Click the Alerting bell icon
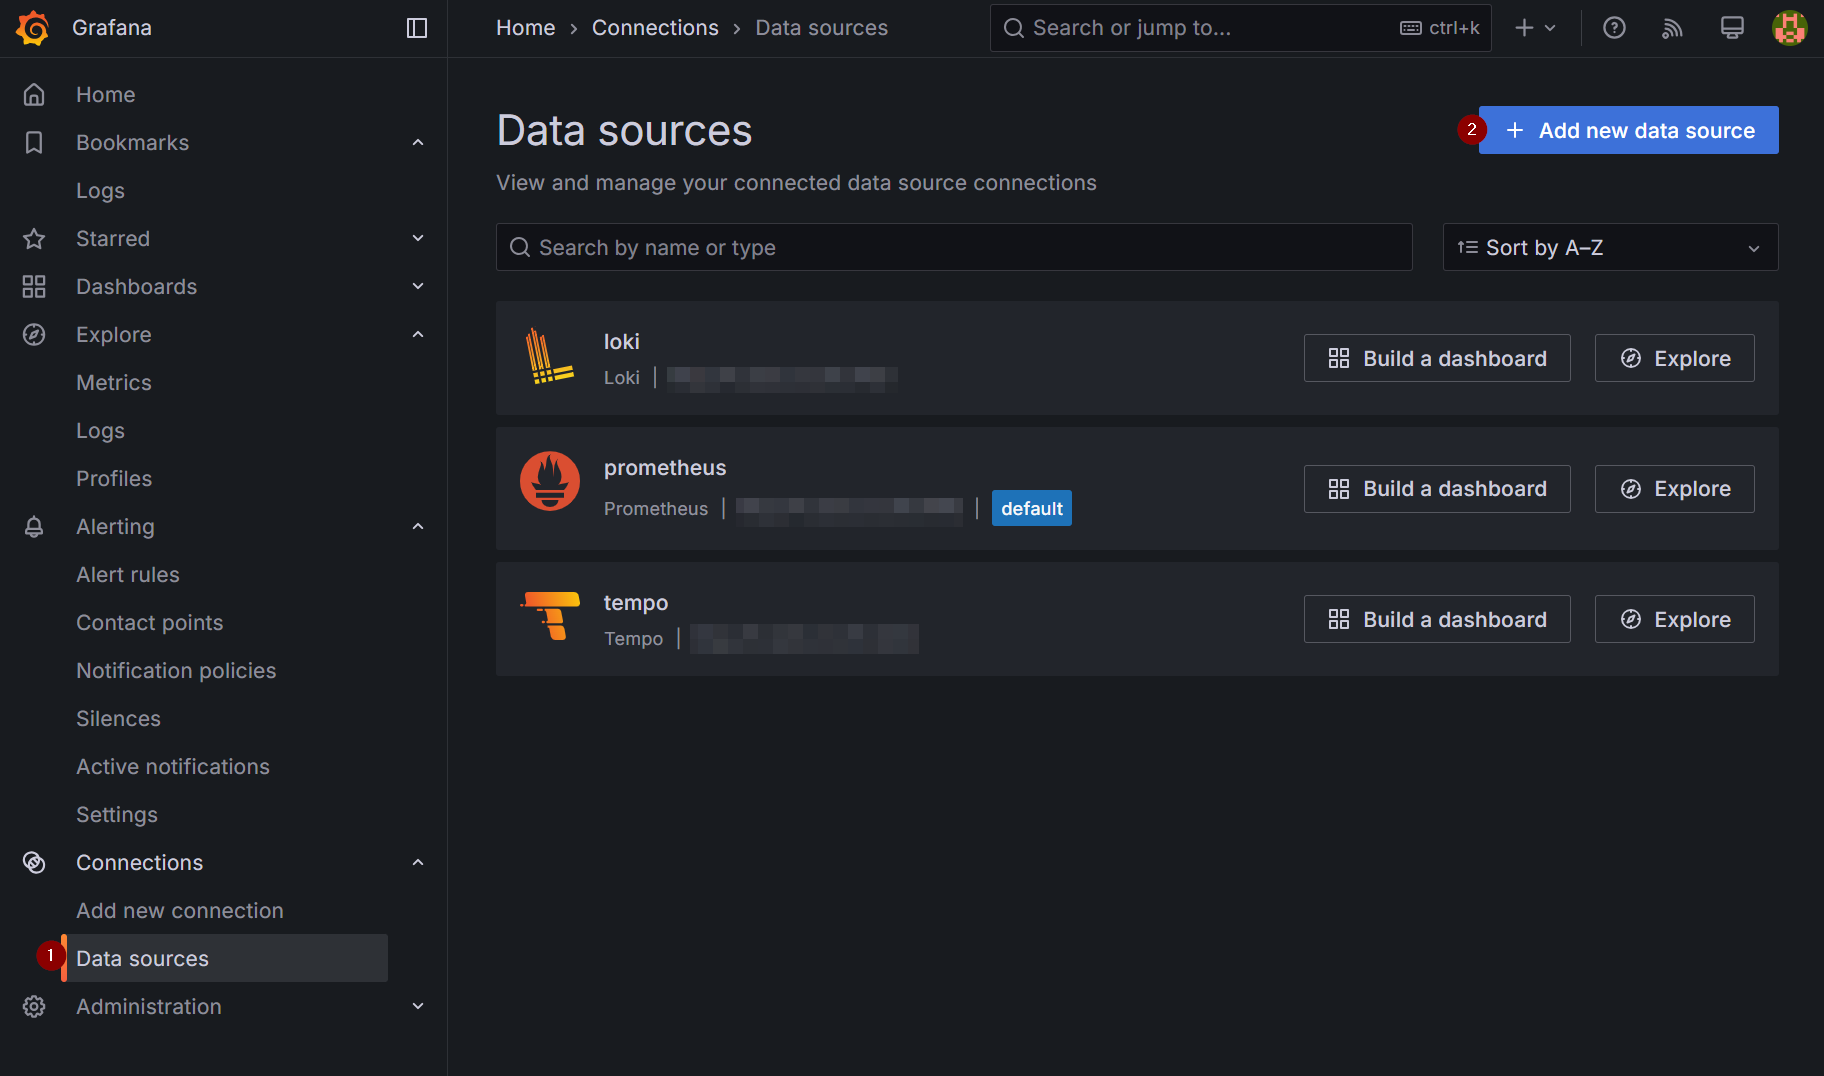 point(34,526)
